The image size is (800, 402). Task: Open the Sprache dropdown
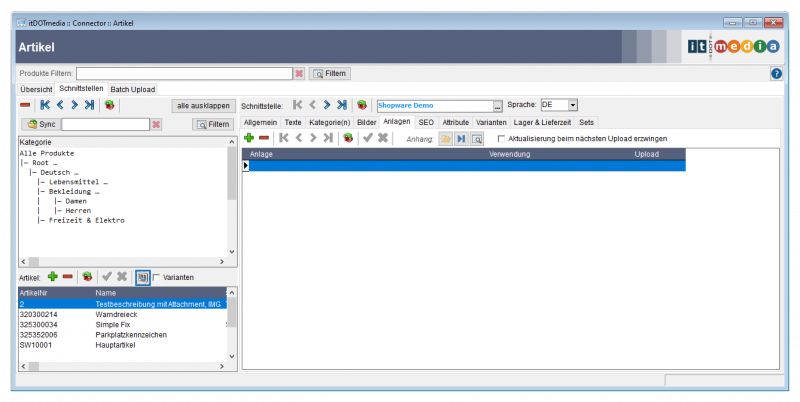coord(573,105)
